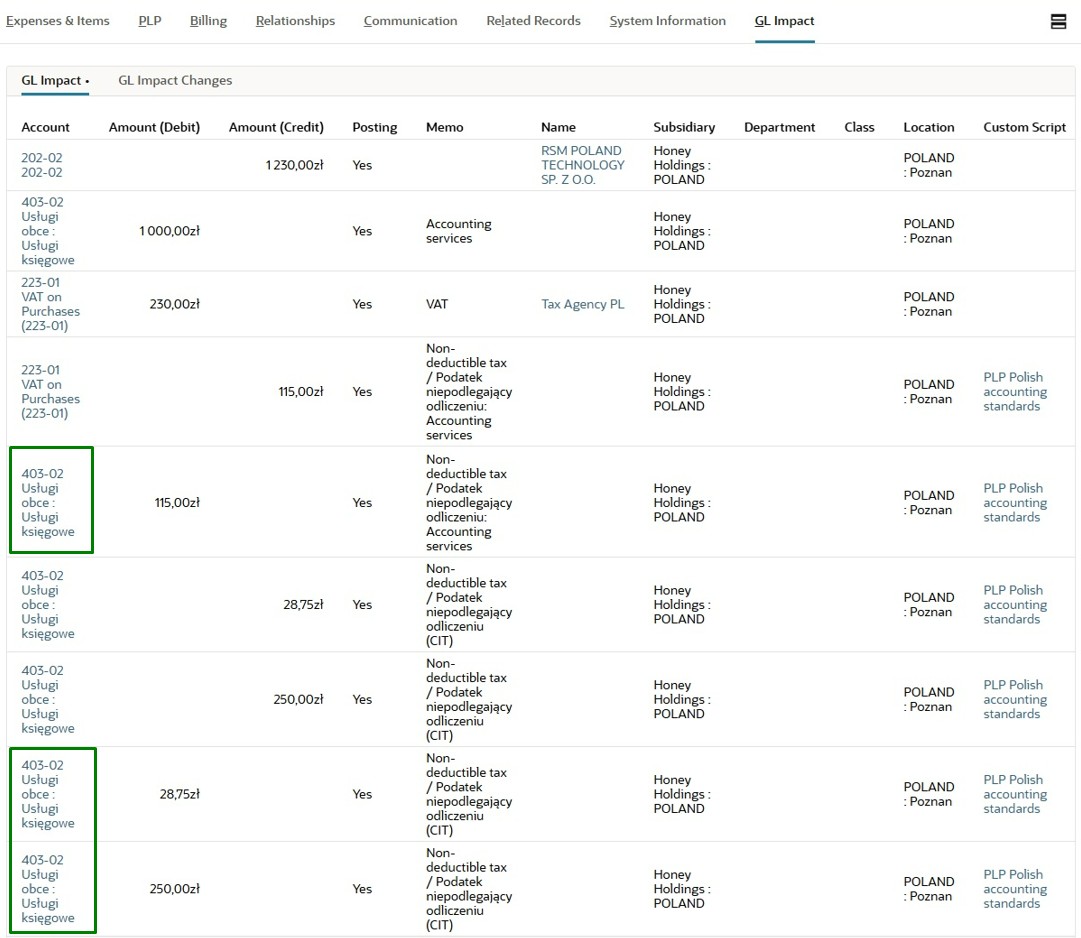
Task: Switch to GL Impact Changes subtab
Action: click(175, 81)
